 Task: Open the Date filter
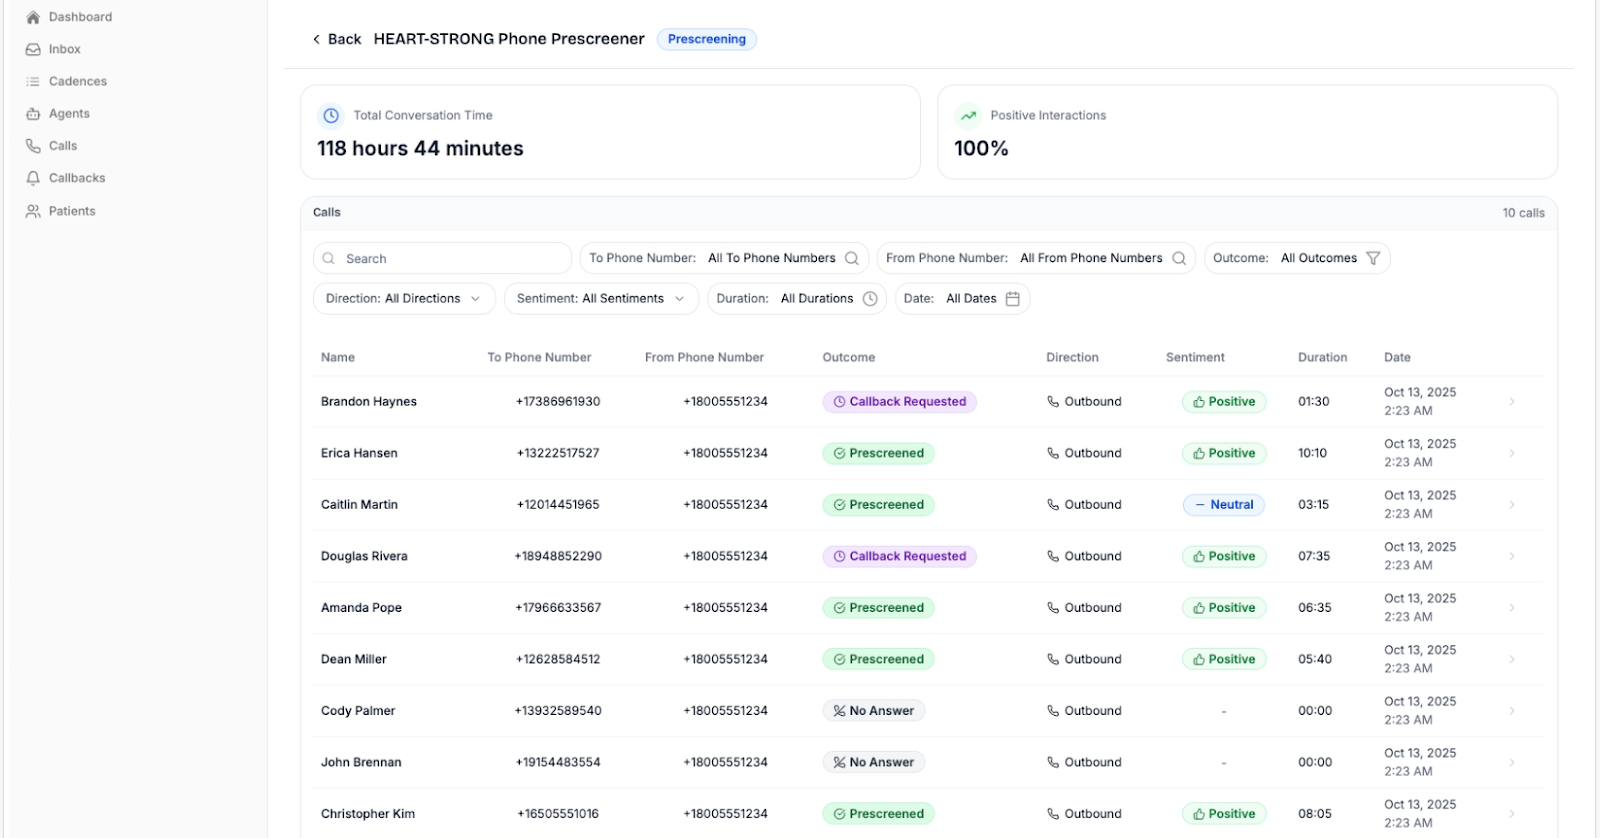(962, 298)
